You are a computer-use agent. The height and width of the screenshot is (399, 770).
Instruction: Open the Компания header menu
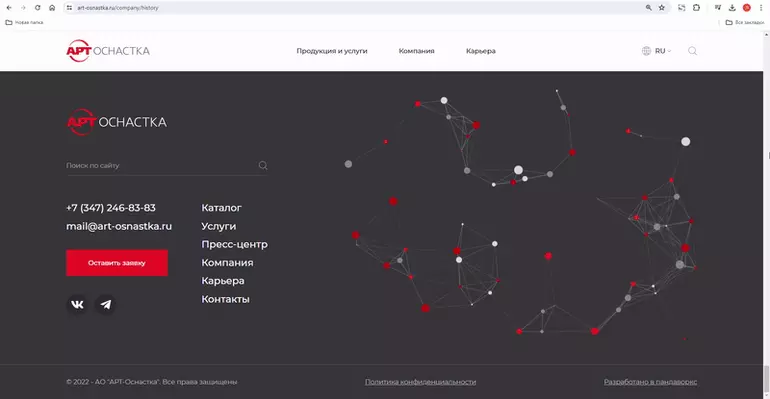[416, 51]
